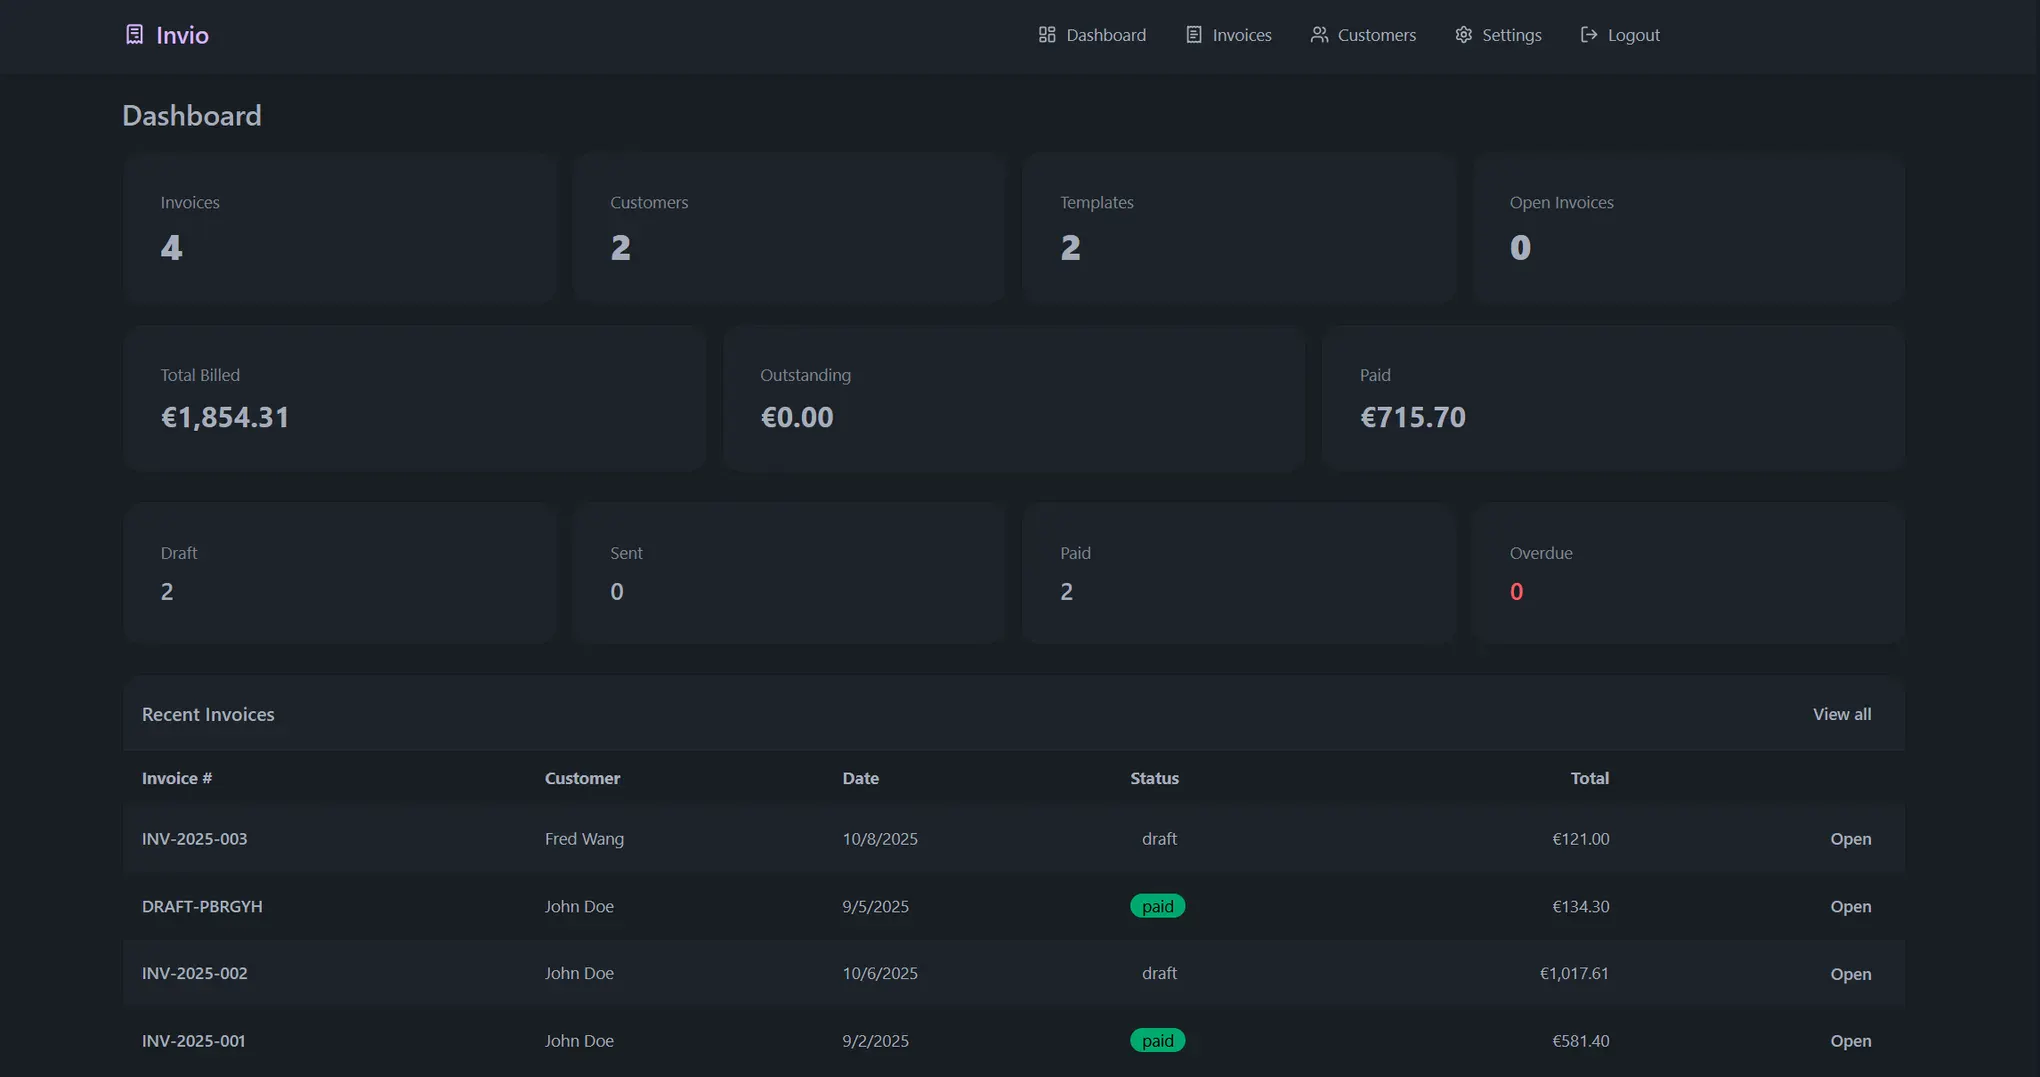Click the Logout arrow icon in navbar
The width and height of the screenshot is (2040, 1077).
coord(1589,35)
